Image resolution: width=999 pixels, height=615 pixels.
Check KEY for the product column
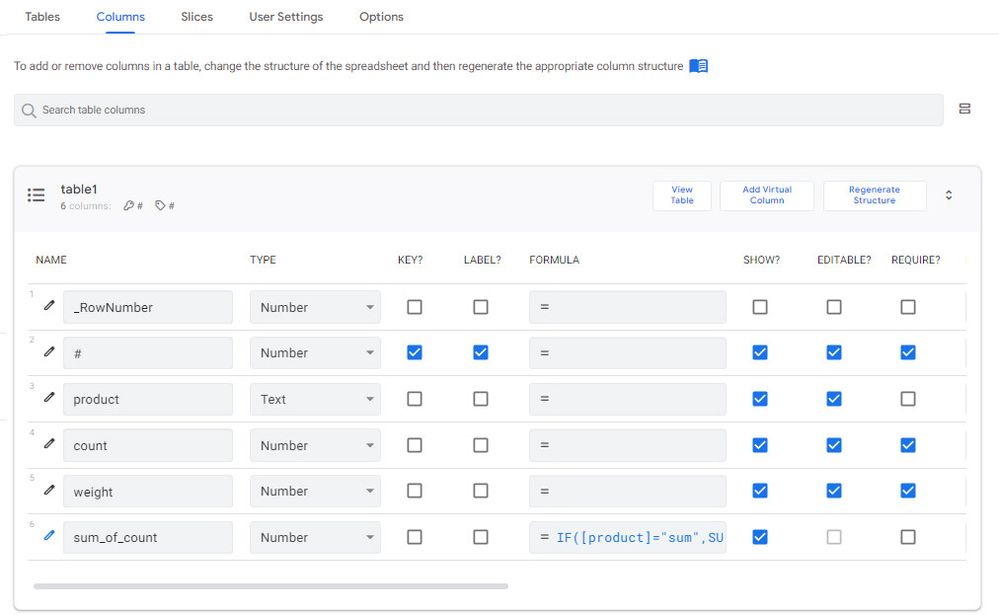click(414, 399)
